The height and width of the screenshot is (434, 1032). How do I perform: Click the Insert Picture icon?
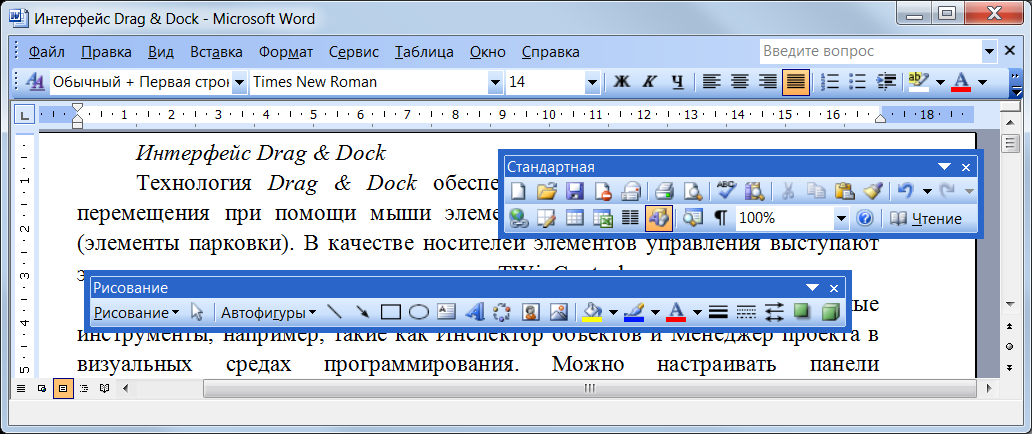point(558,312)
